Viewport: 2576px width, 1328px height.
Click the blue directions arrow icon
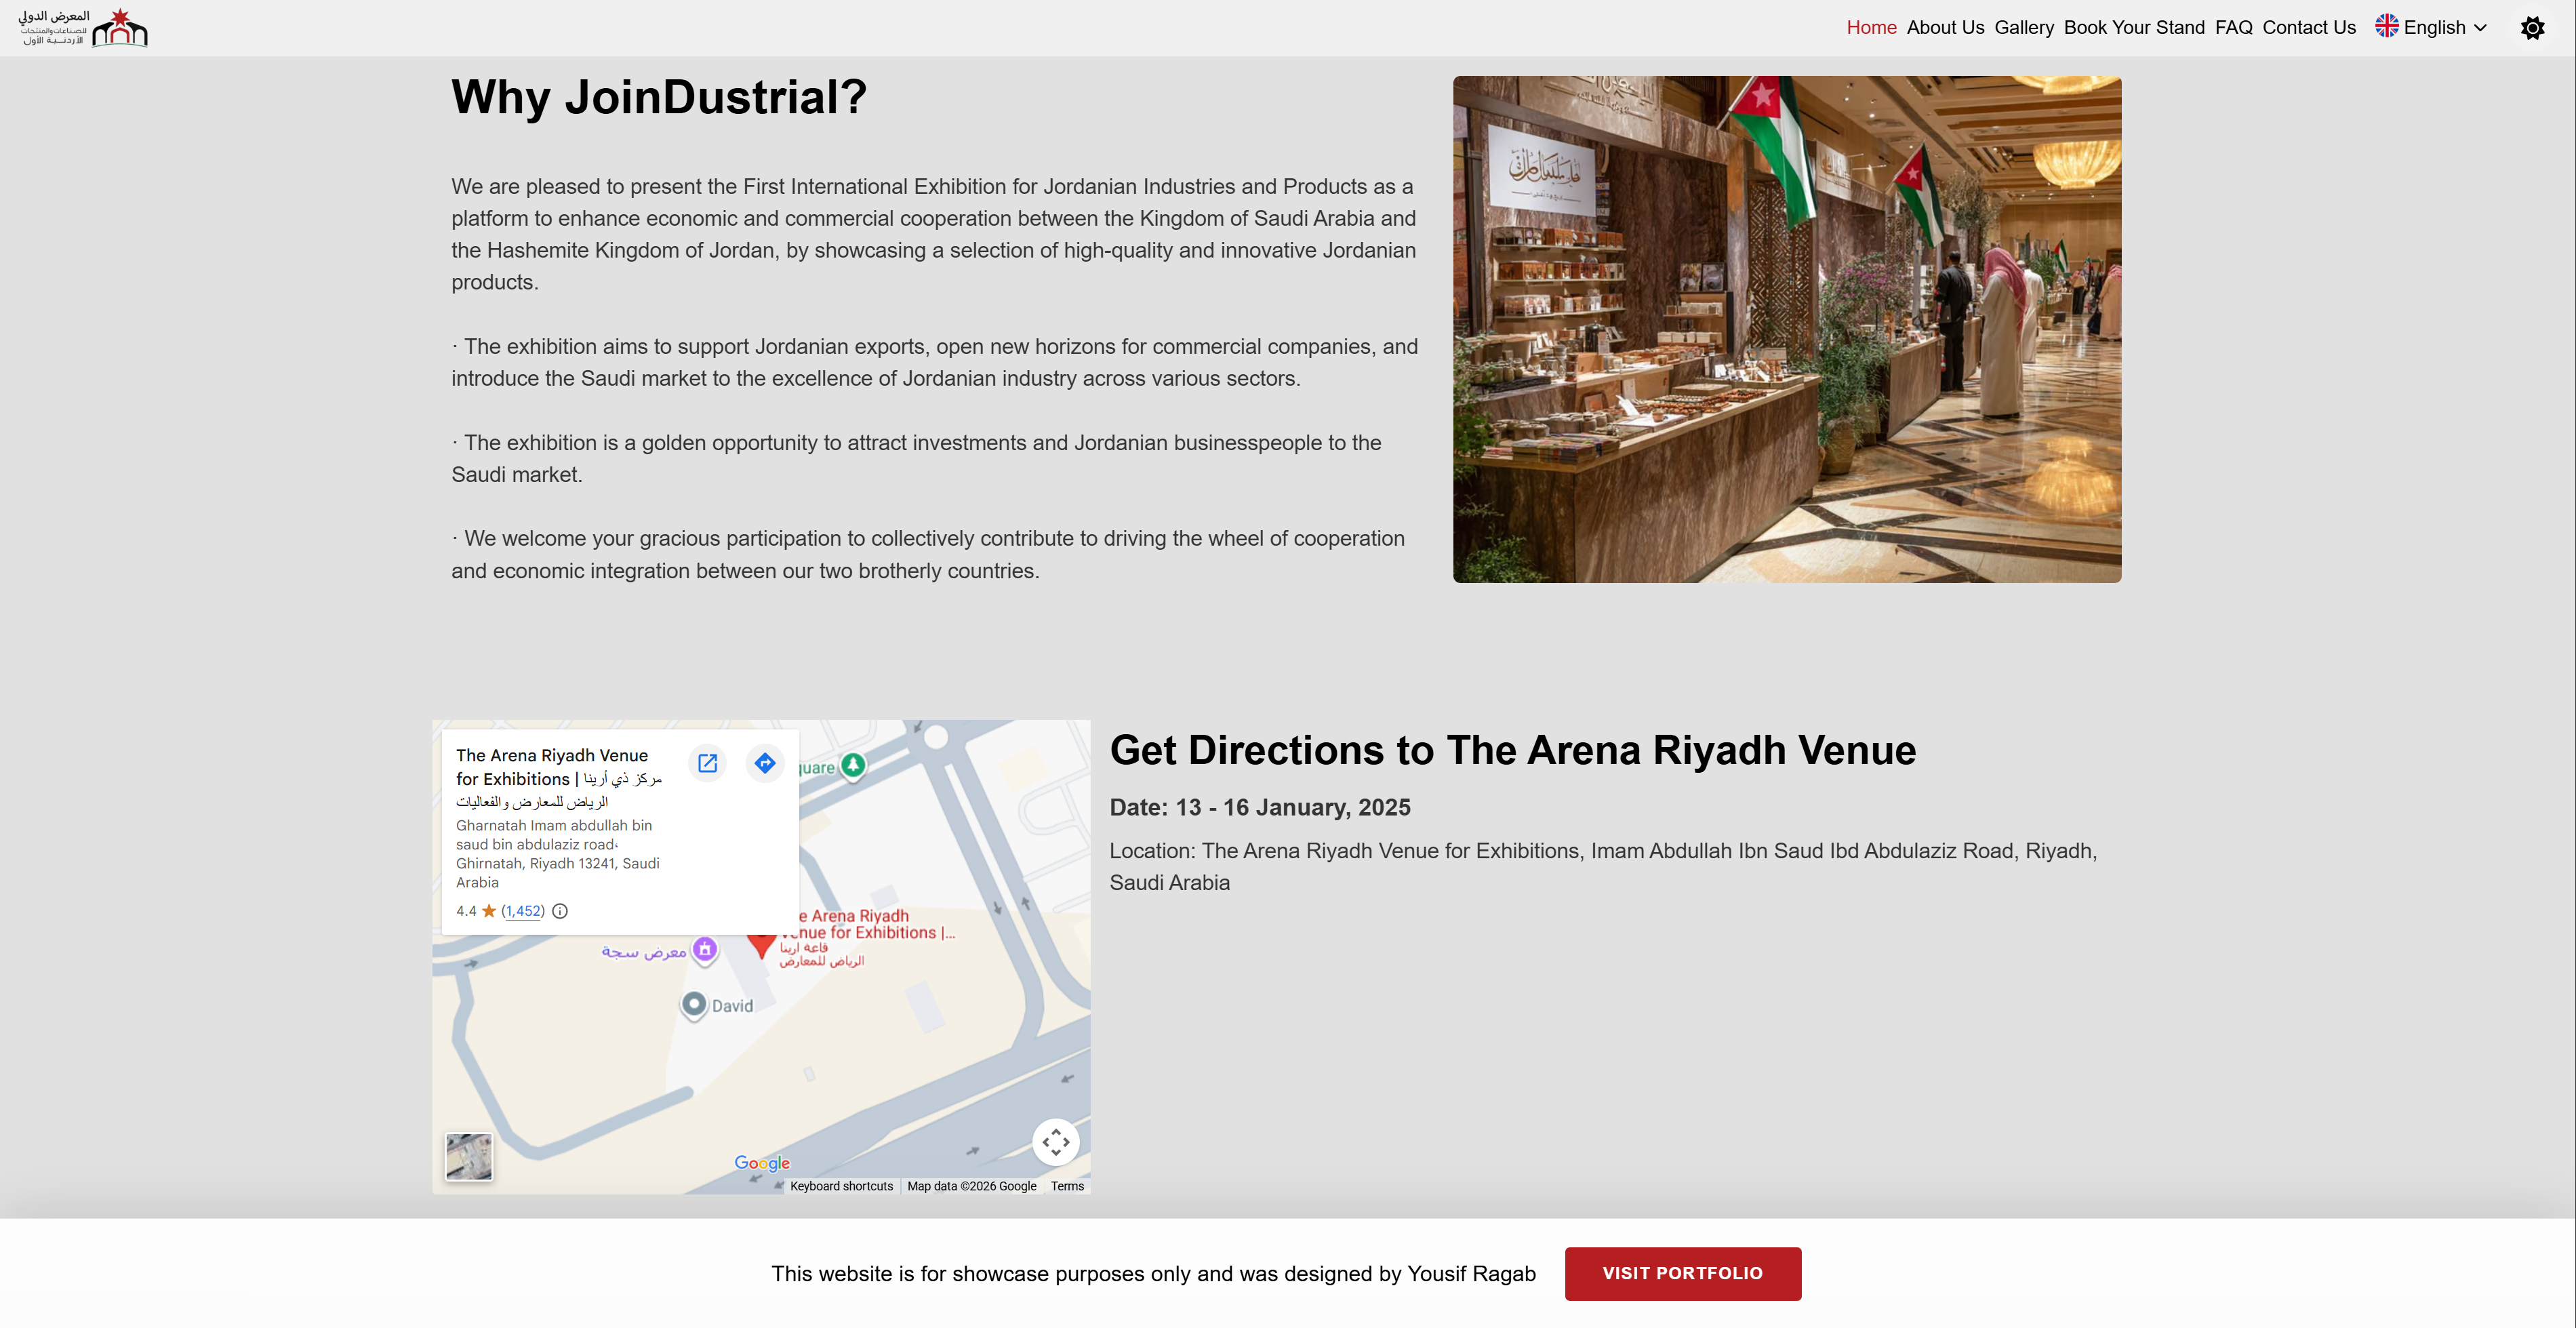pos(765,764)
